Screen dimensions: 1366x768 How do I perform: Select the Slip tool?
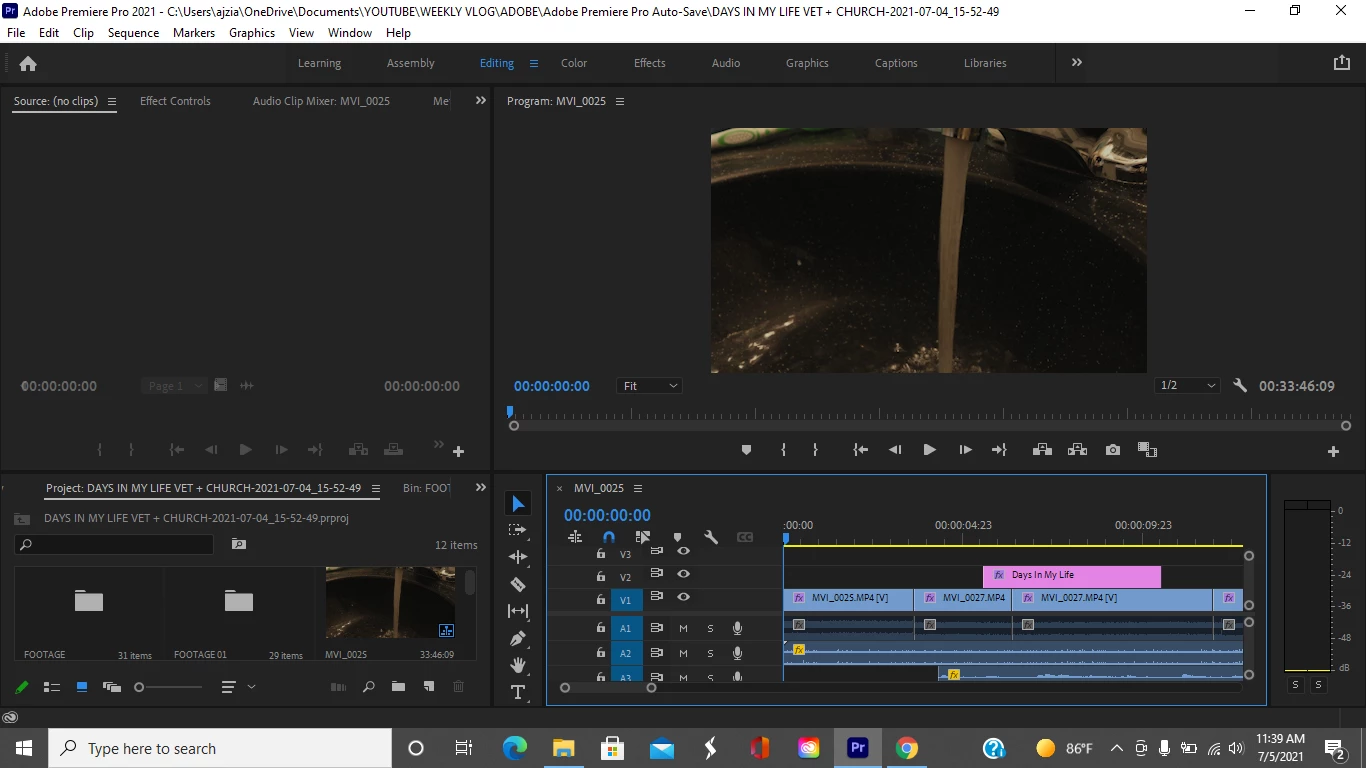coord(518,611)
